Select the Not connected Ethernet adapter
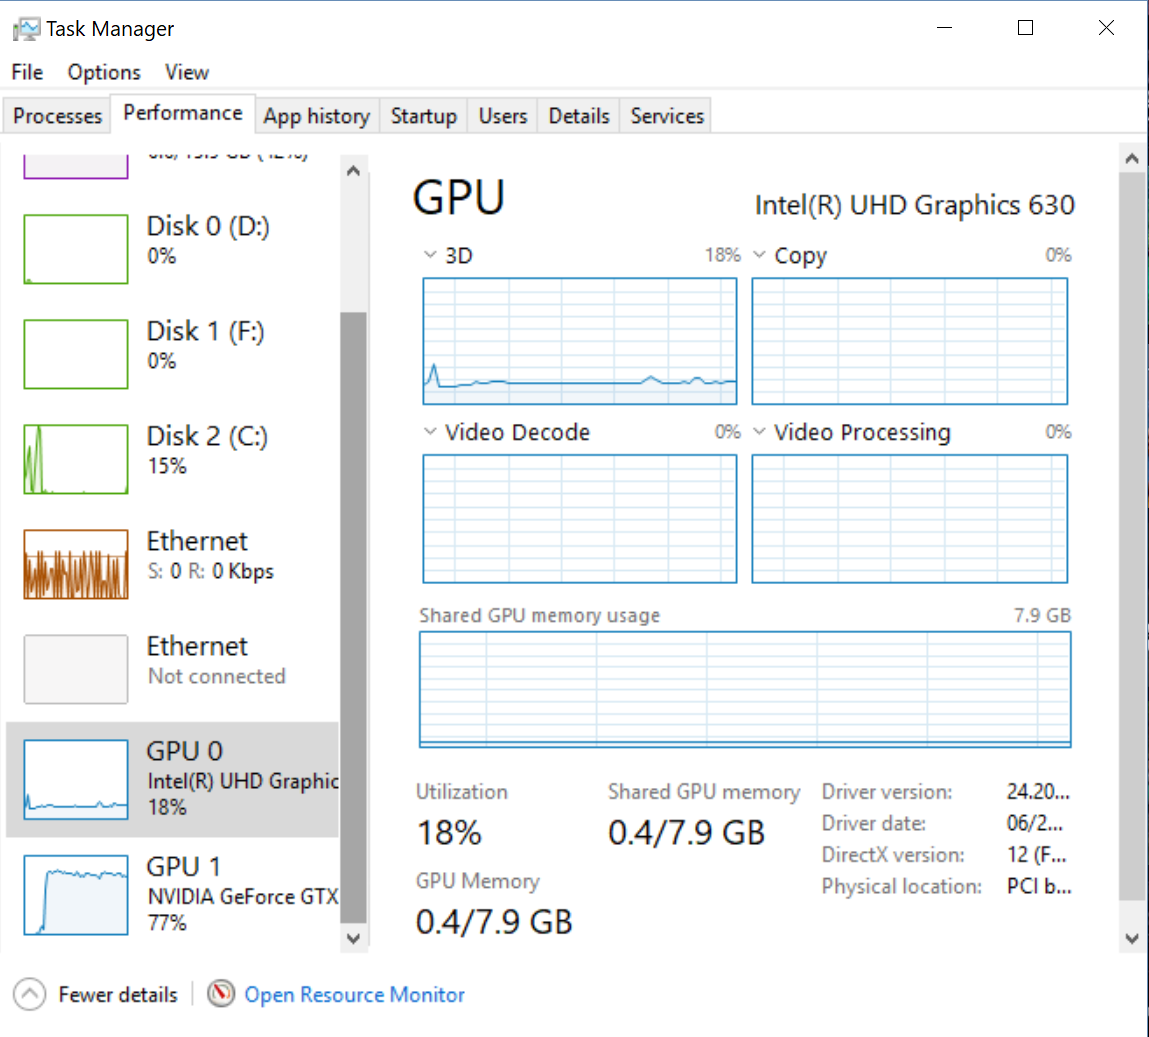The image size is (1149, 1037). pos(76,669)
